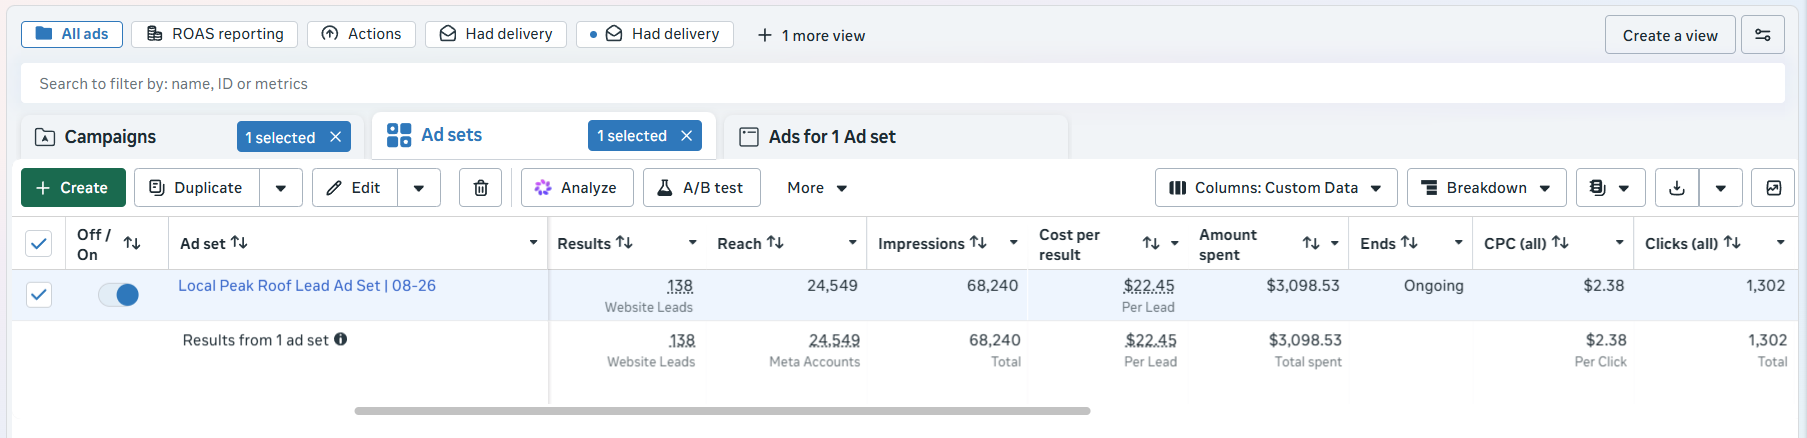
Task: Sort by Off / On column
Action: pos(132,244)
